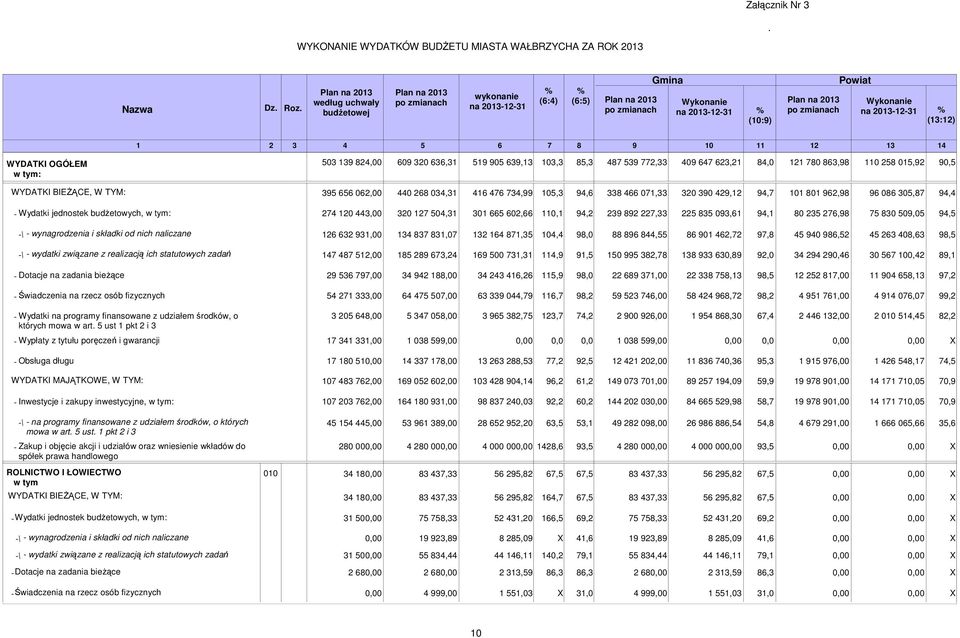Click the 'ROLNICTWO I ŁOWIECTWO' section header
The height and width of the screenshot is (638, 960).
(x=64, y=473)
